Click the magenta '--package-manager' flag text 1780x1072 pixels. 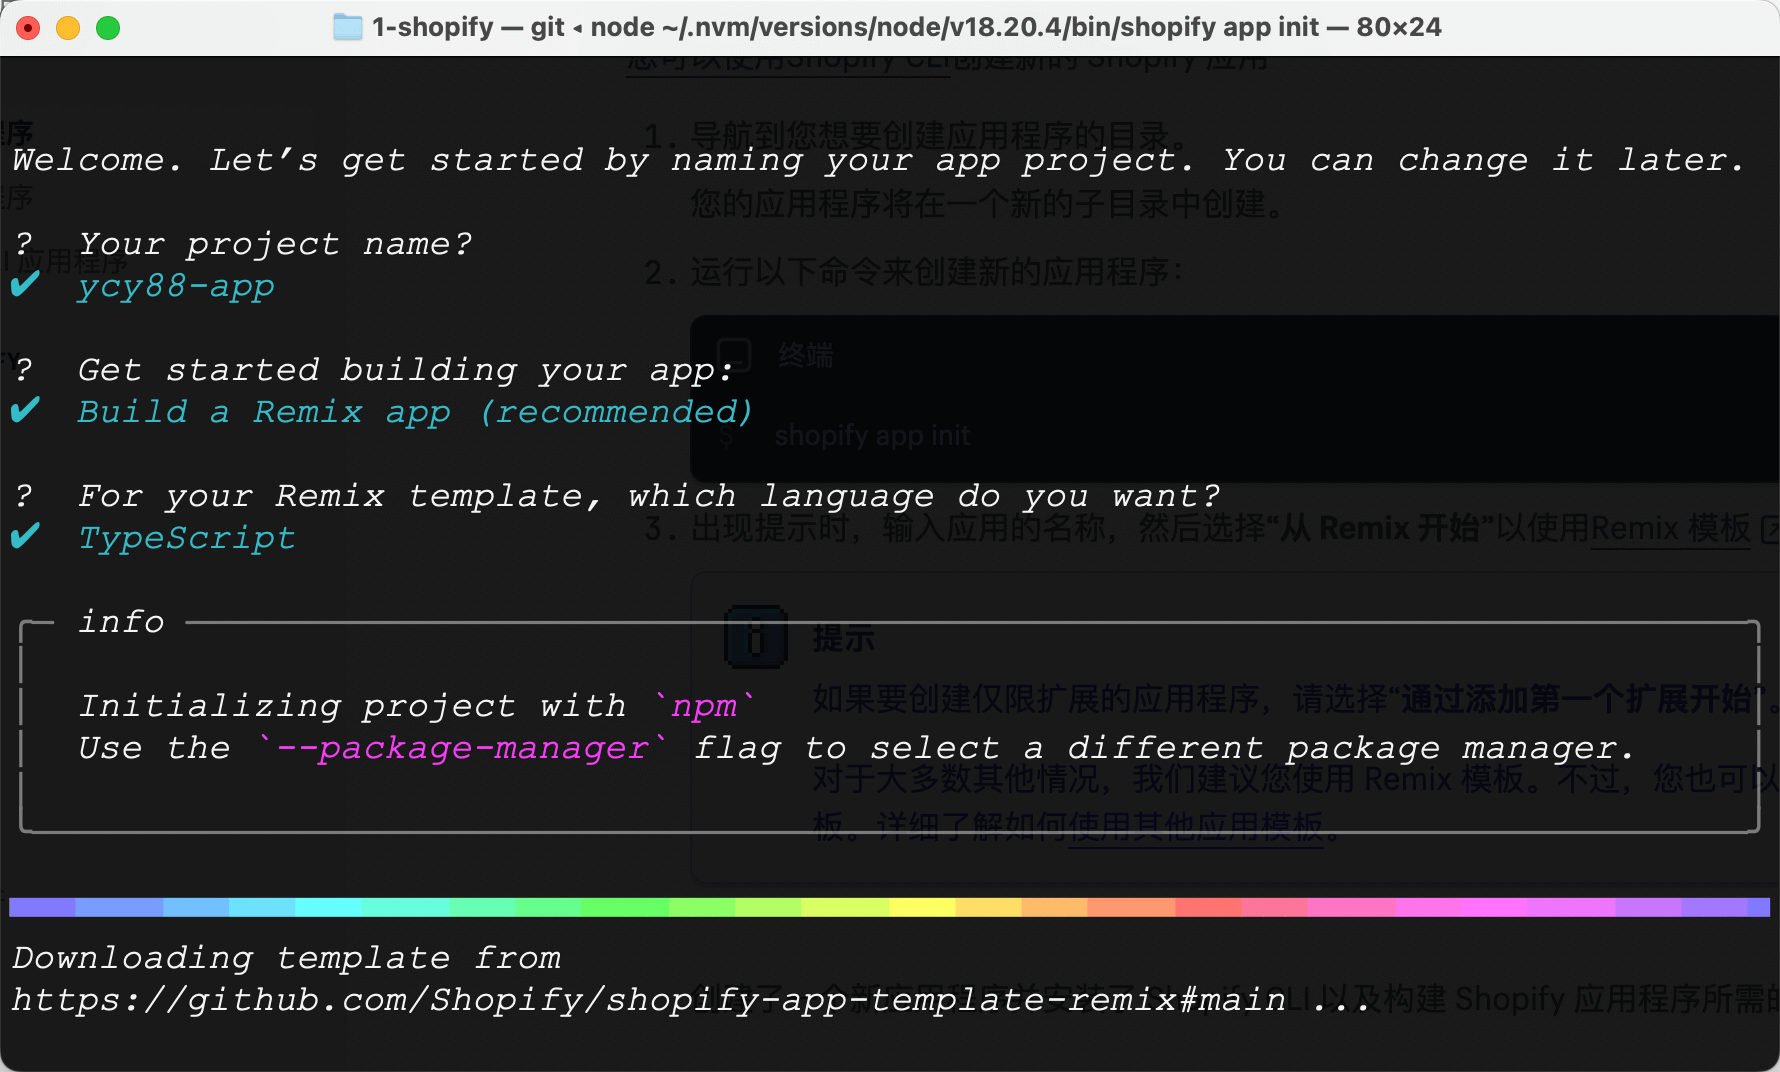(462, 748)
